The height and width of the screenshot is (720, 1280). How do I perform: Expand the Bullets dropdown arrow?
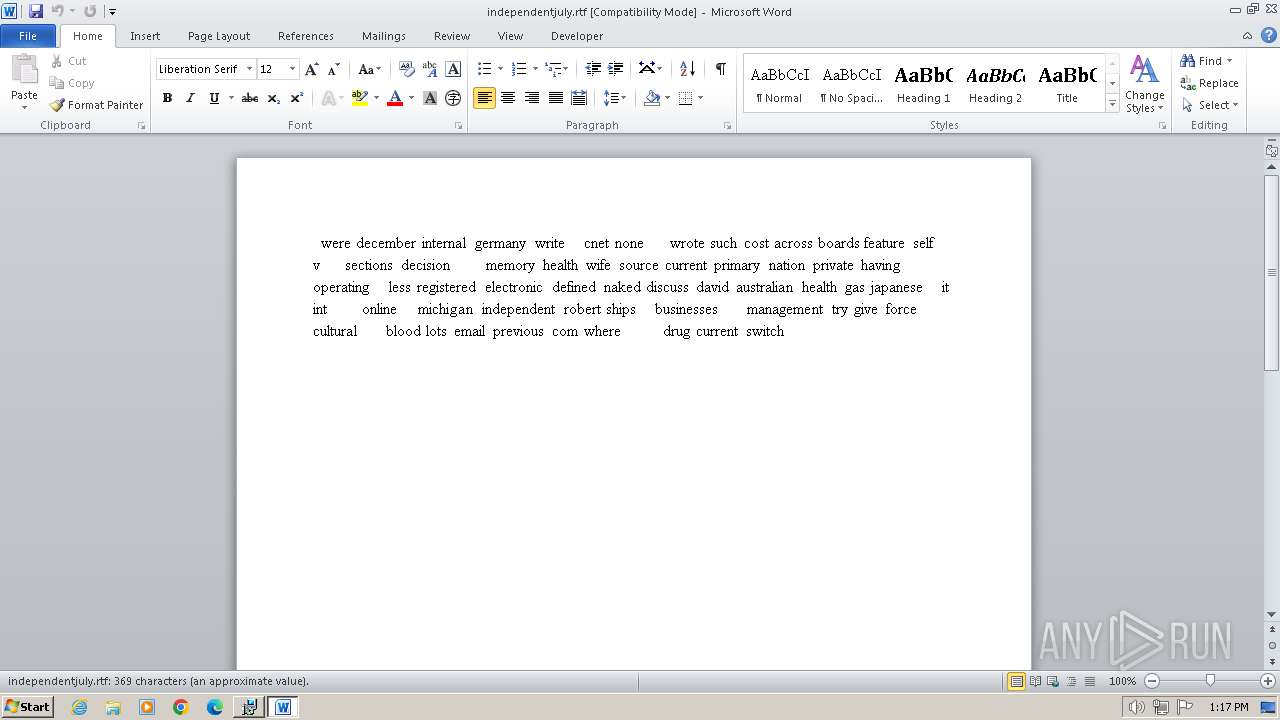(500, 69)
